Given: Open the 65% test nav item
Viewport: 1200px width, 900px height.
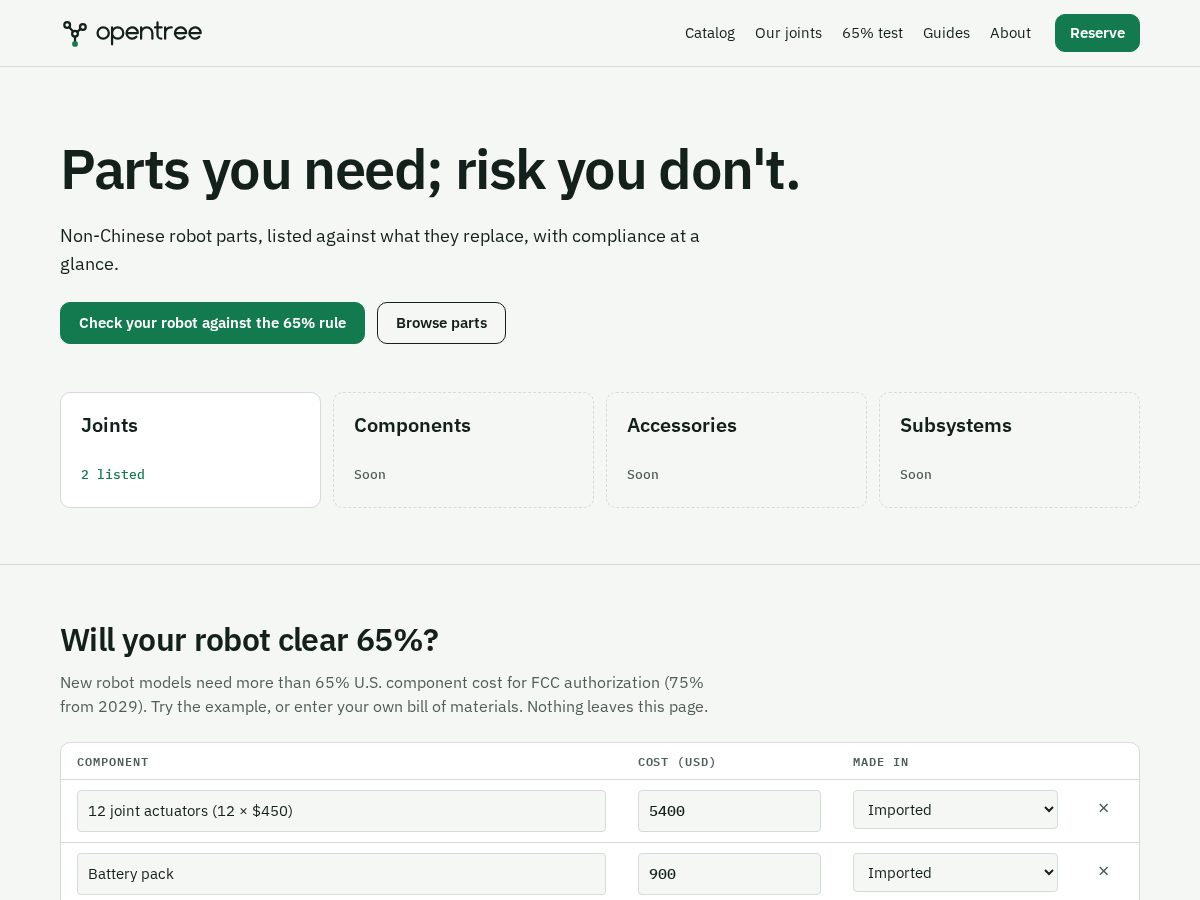Looking at the screenshot, I should (x=872, y=33).
